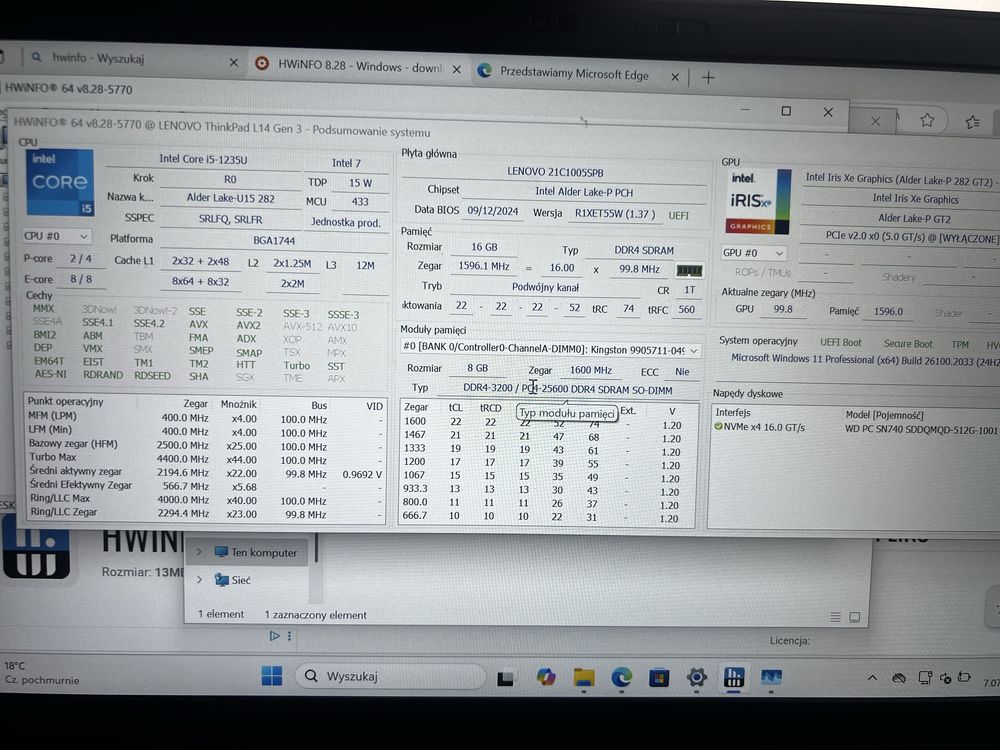Click the Podwójny kanał memory mode field
Screen dimensions: 1000x750
pos(545,288)
